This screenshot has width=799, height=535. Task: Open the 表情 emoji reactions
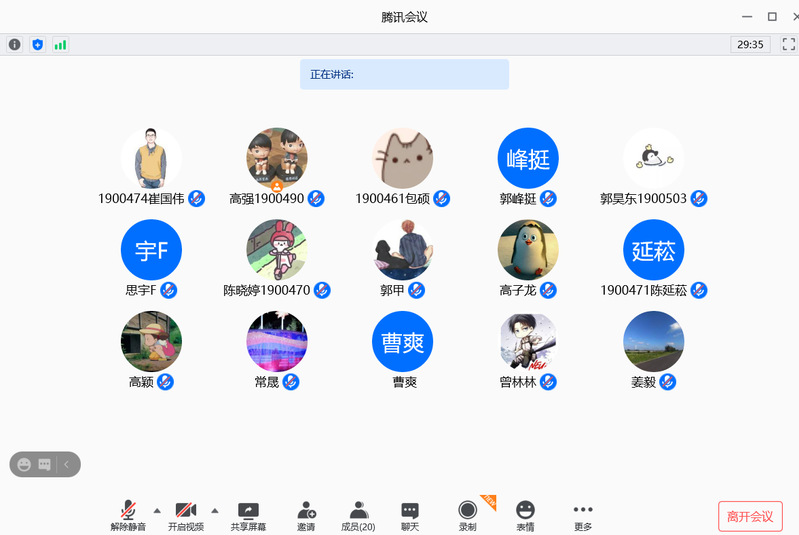(525, 513)
